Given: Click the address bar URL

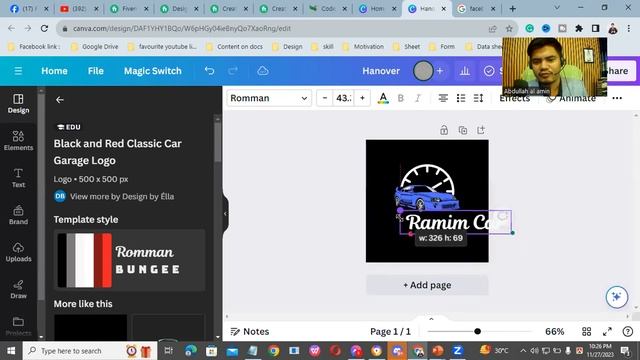Looking at the screenshot, I should 182,29.
